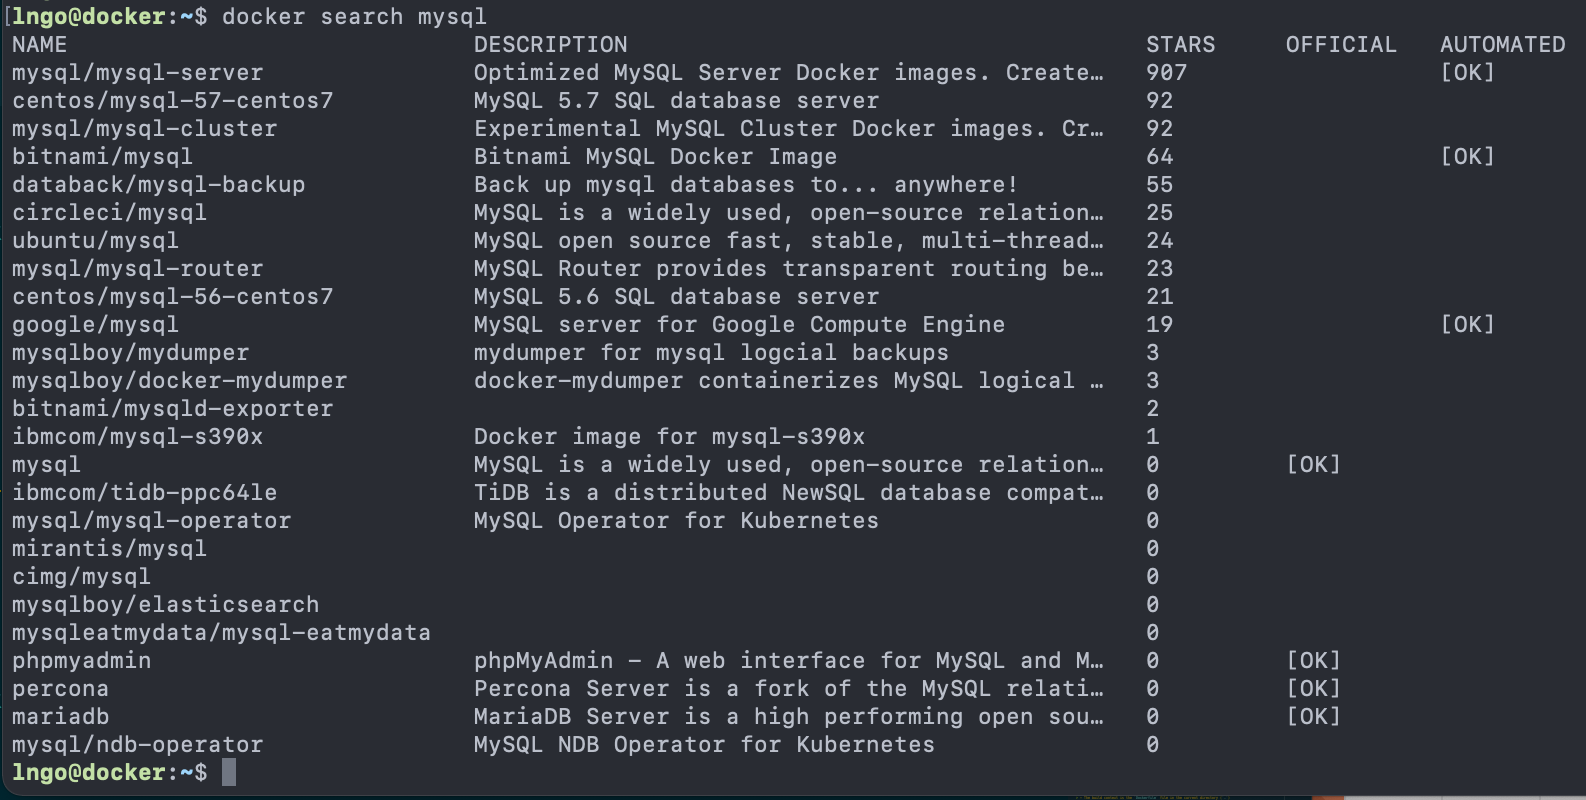This screenshot has width=1586, height=800.
Task: Click the mysqleatmydata/mysql-eatmydata image name
Action: 221,633
